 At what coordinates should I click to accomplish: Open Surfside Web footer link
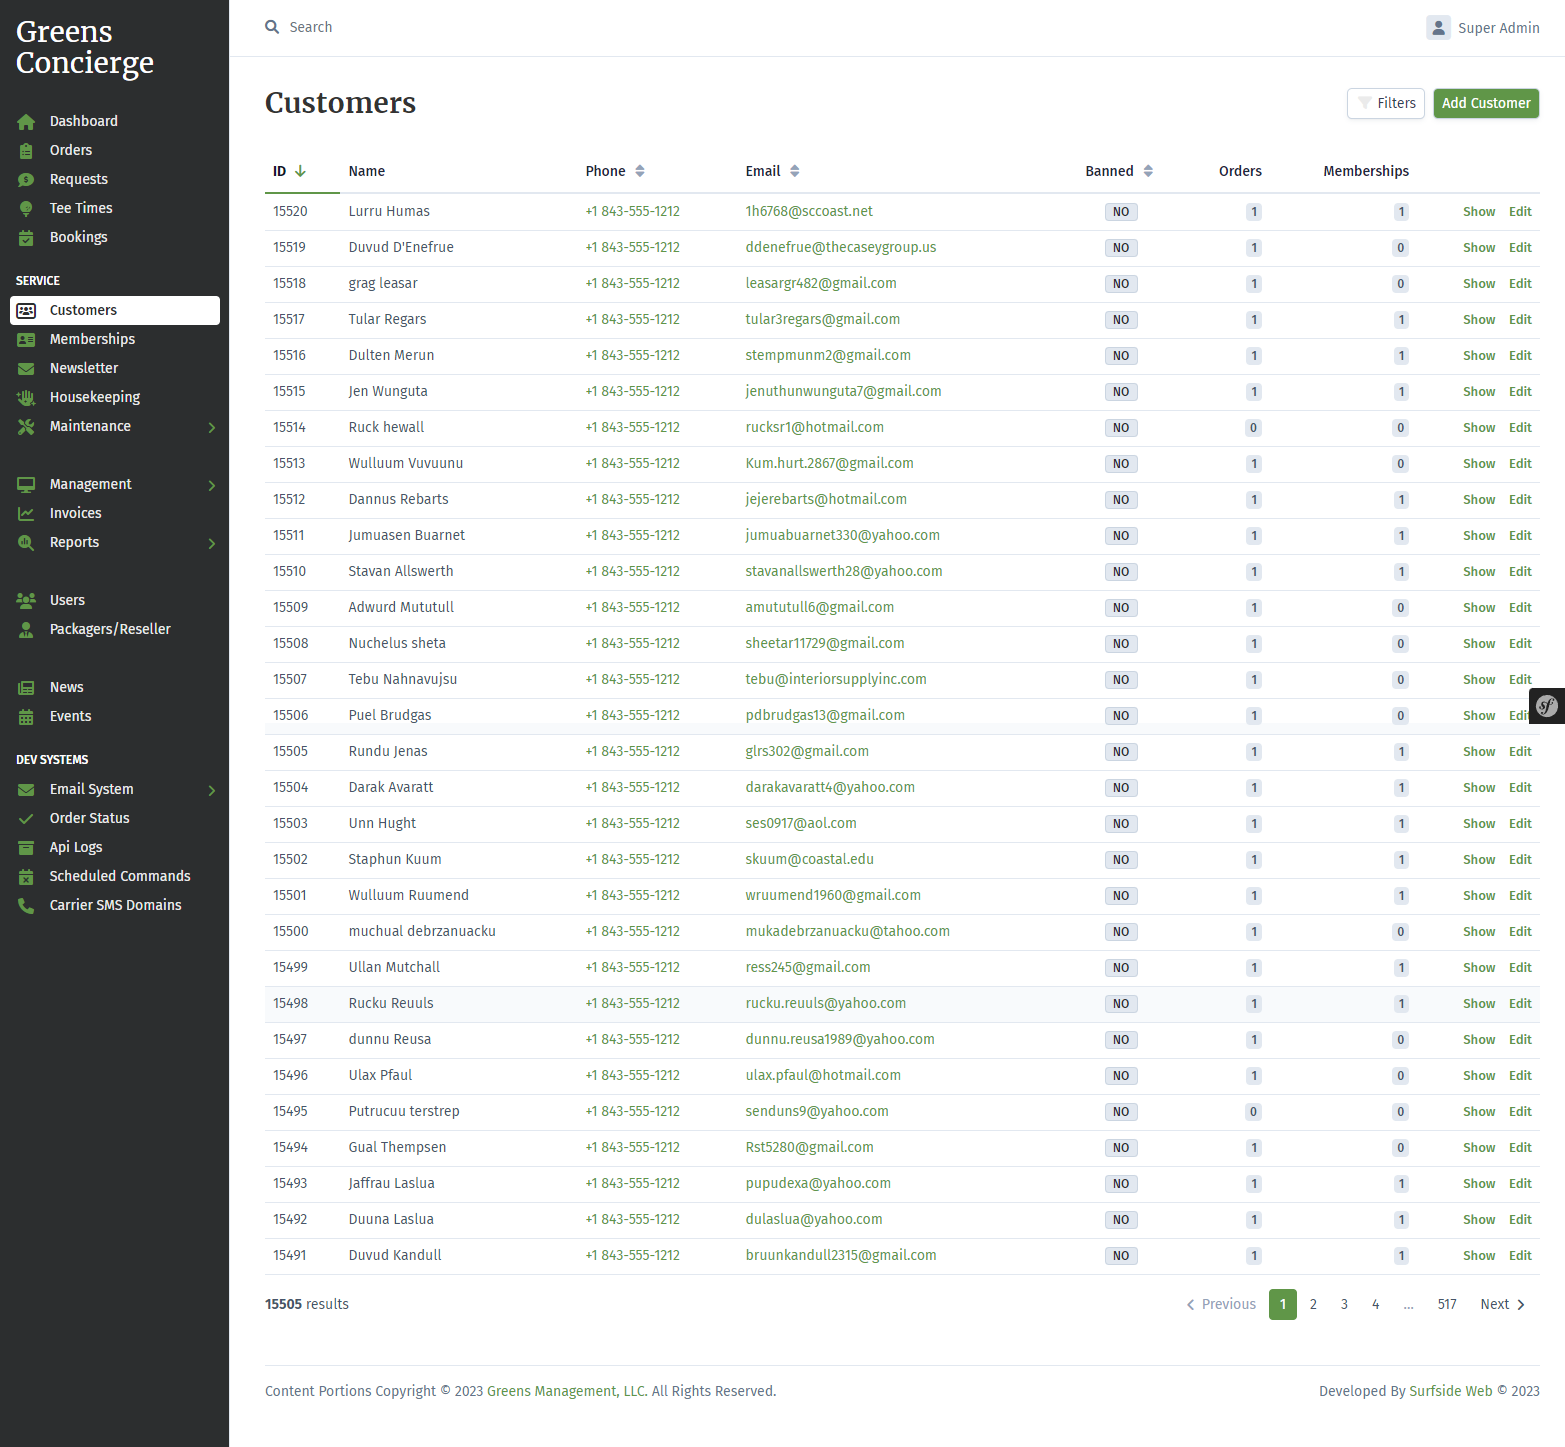click(x=1450, y=1391)
